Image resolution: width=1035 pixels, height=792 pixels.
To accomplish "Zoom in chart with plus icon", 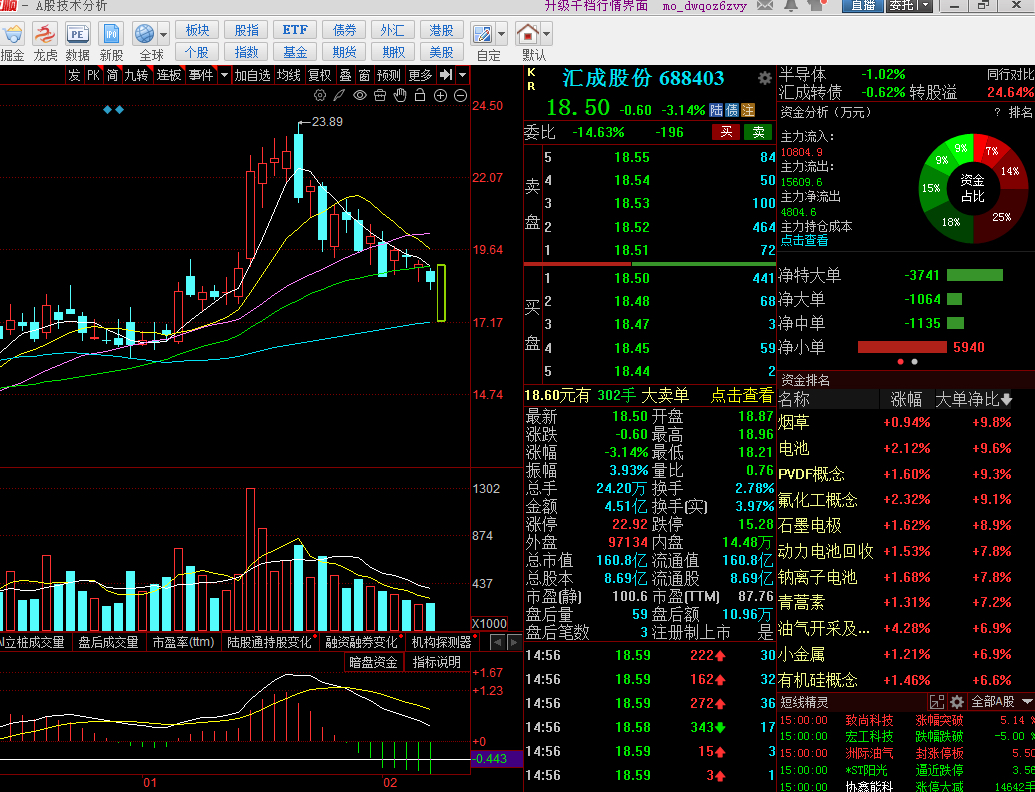I will coord(440,96).
